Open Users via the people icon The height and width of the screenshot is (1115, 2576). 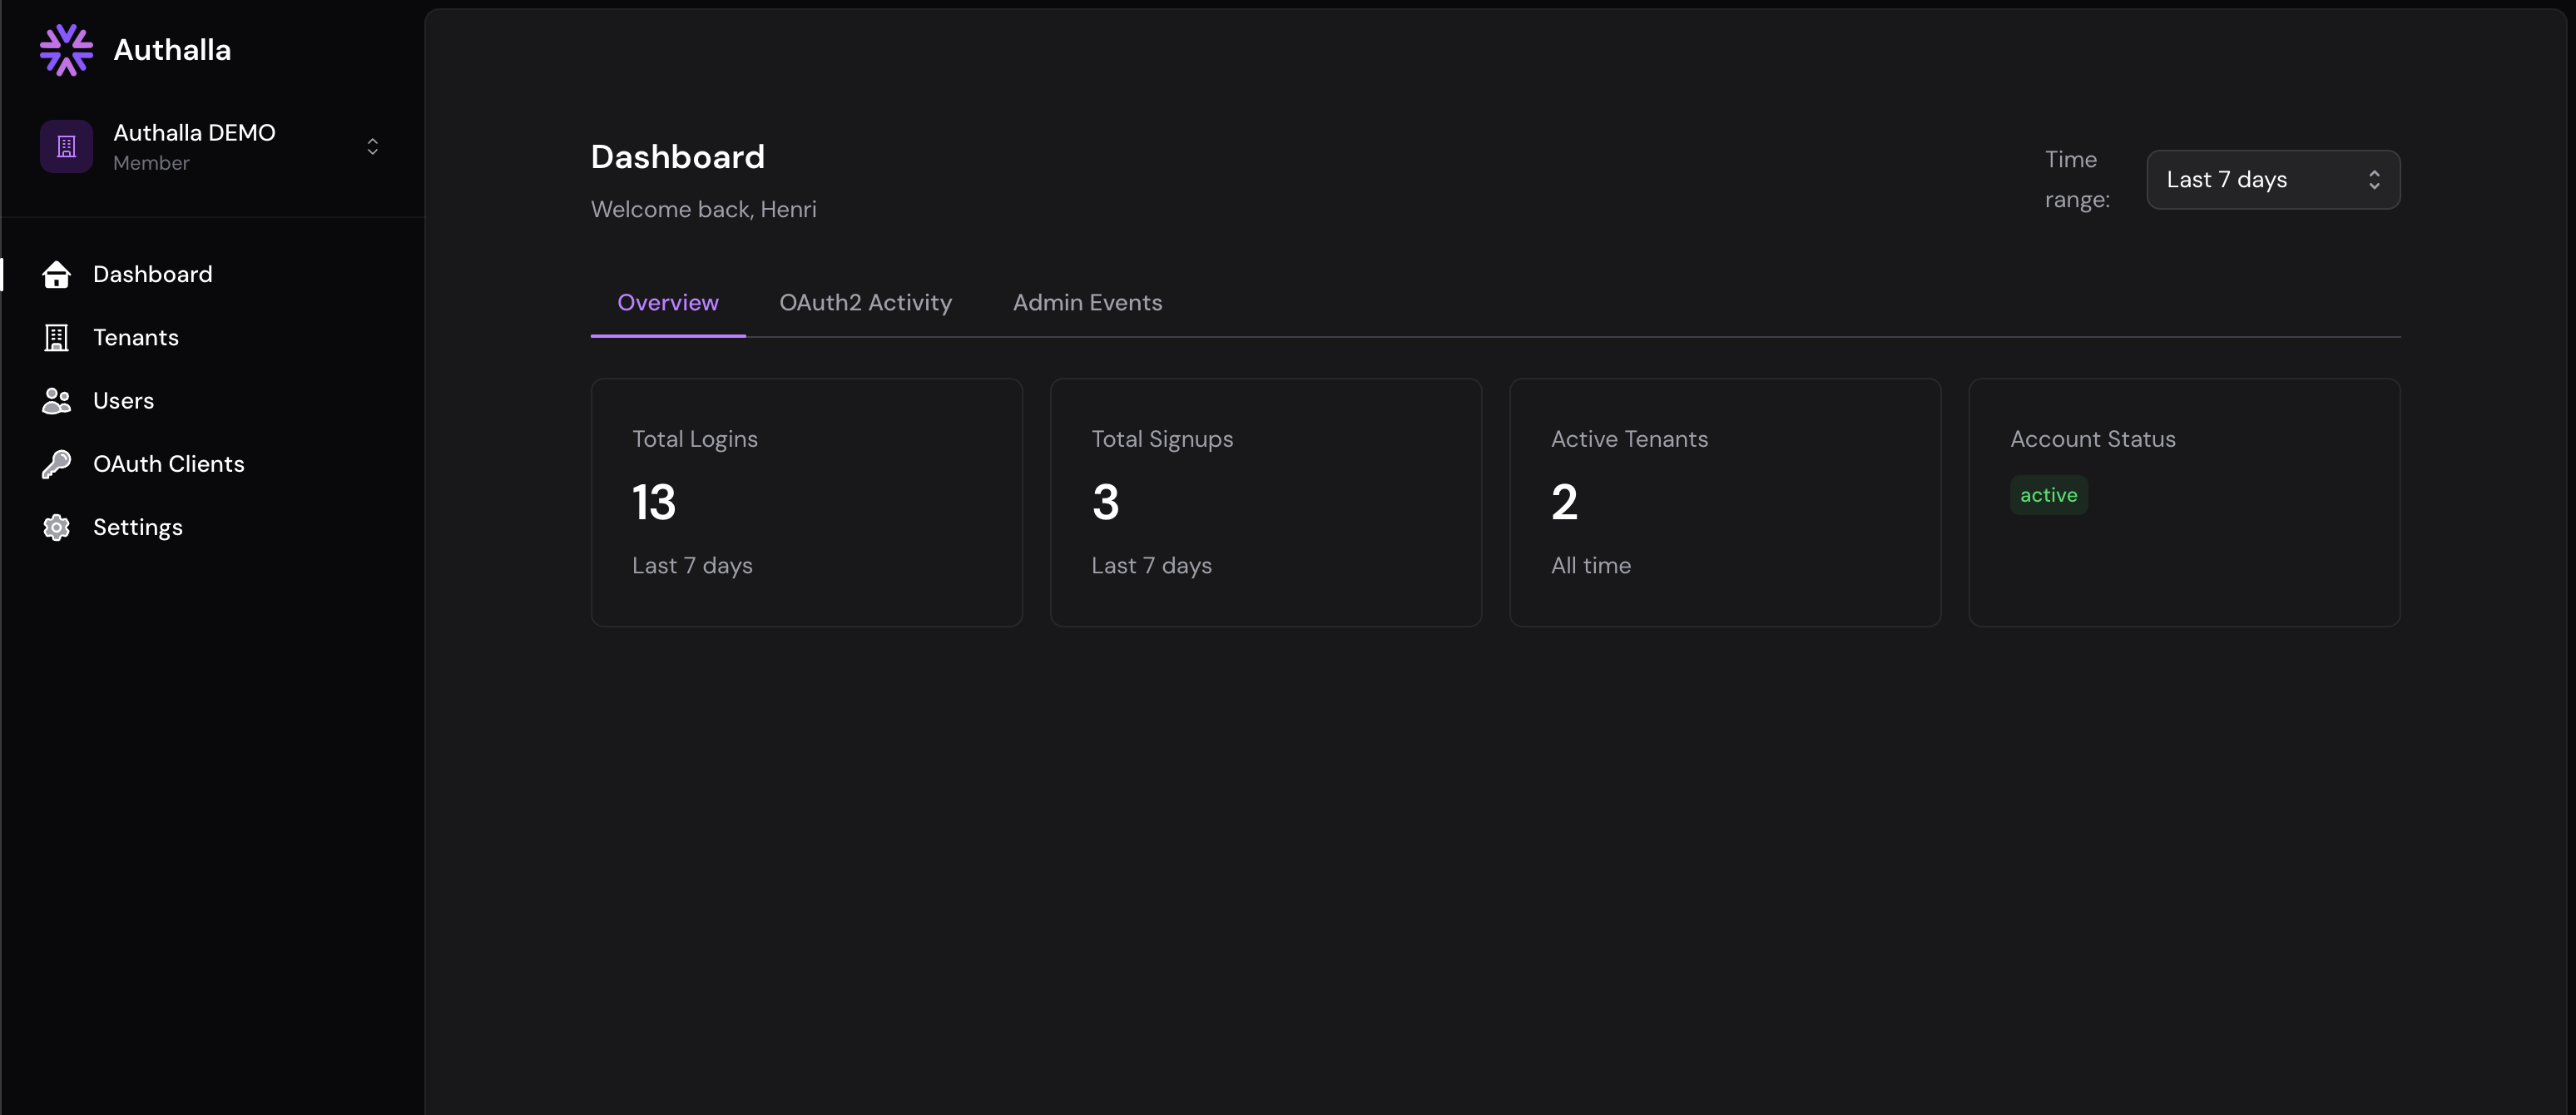[56, 401]
